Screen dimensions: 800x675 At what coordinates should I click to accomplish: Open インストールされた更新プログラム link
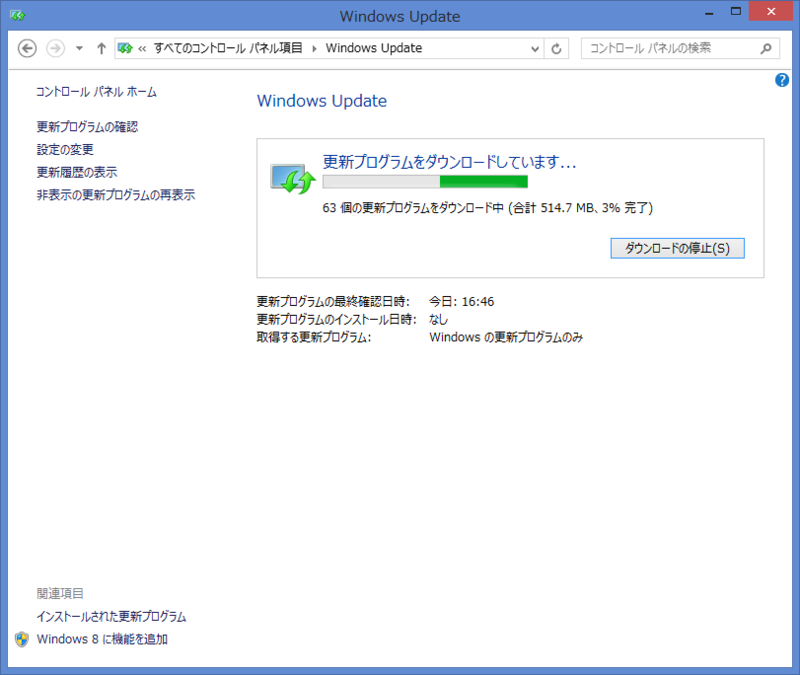(111, 616)
